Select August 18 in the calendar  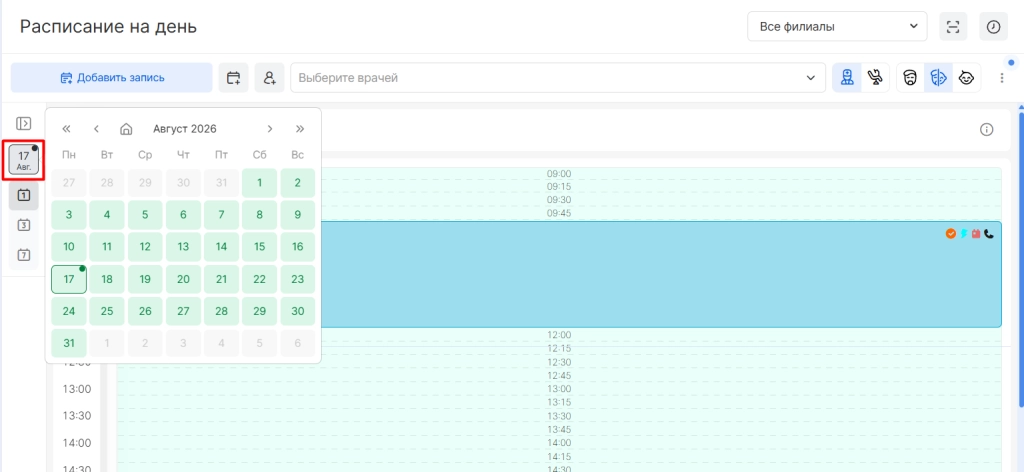pyautogui.click(x=107, y=279)
